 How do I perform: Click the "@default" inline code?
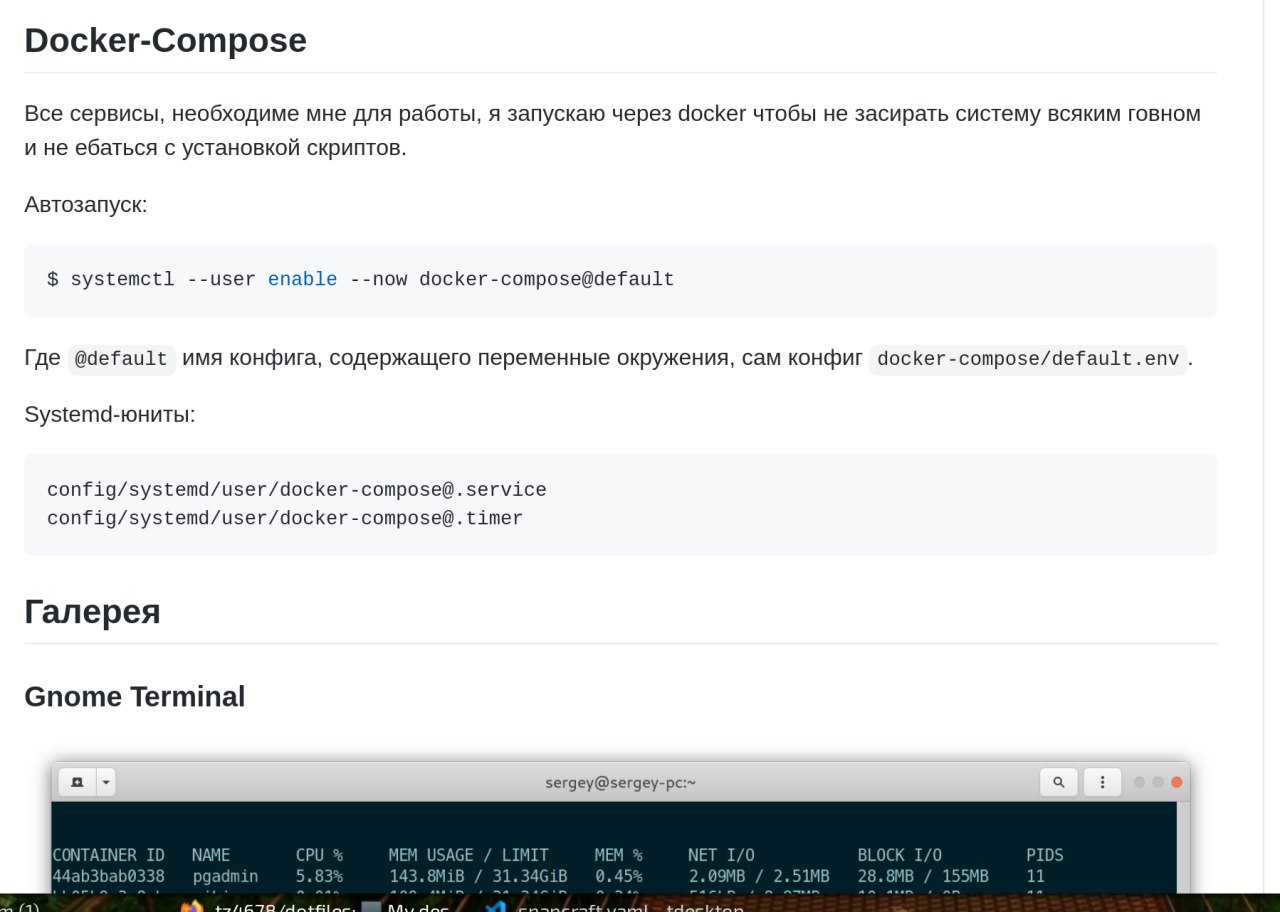tap(121, 359)
